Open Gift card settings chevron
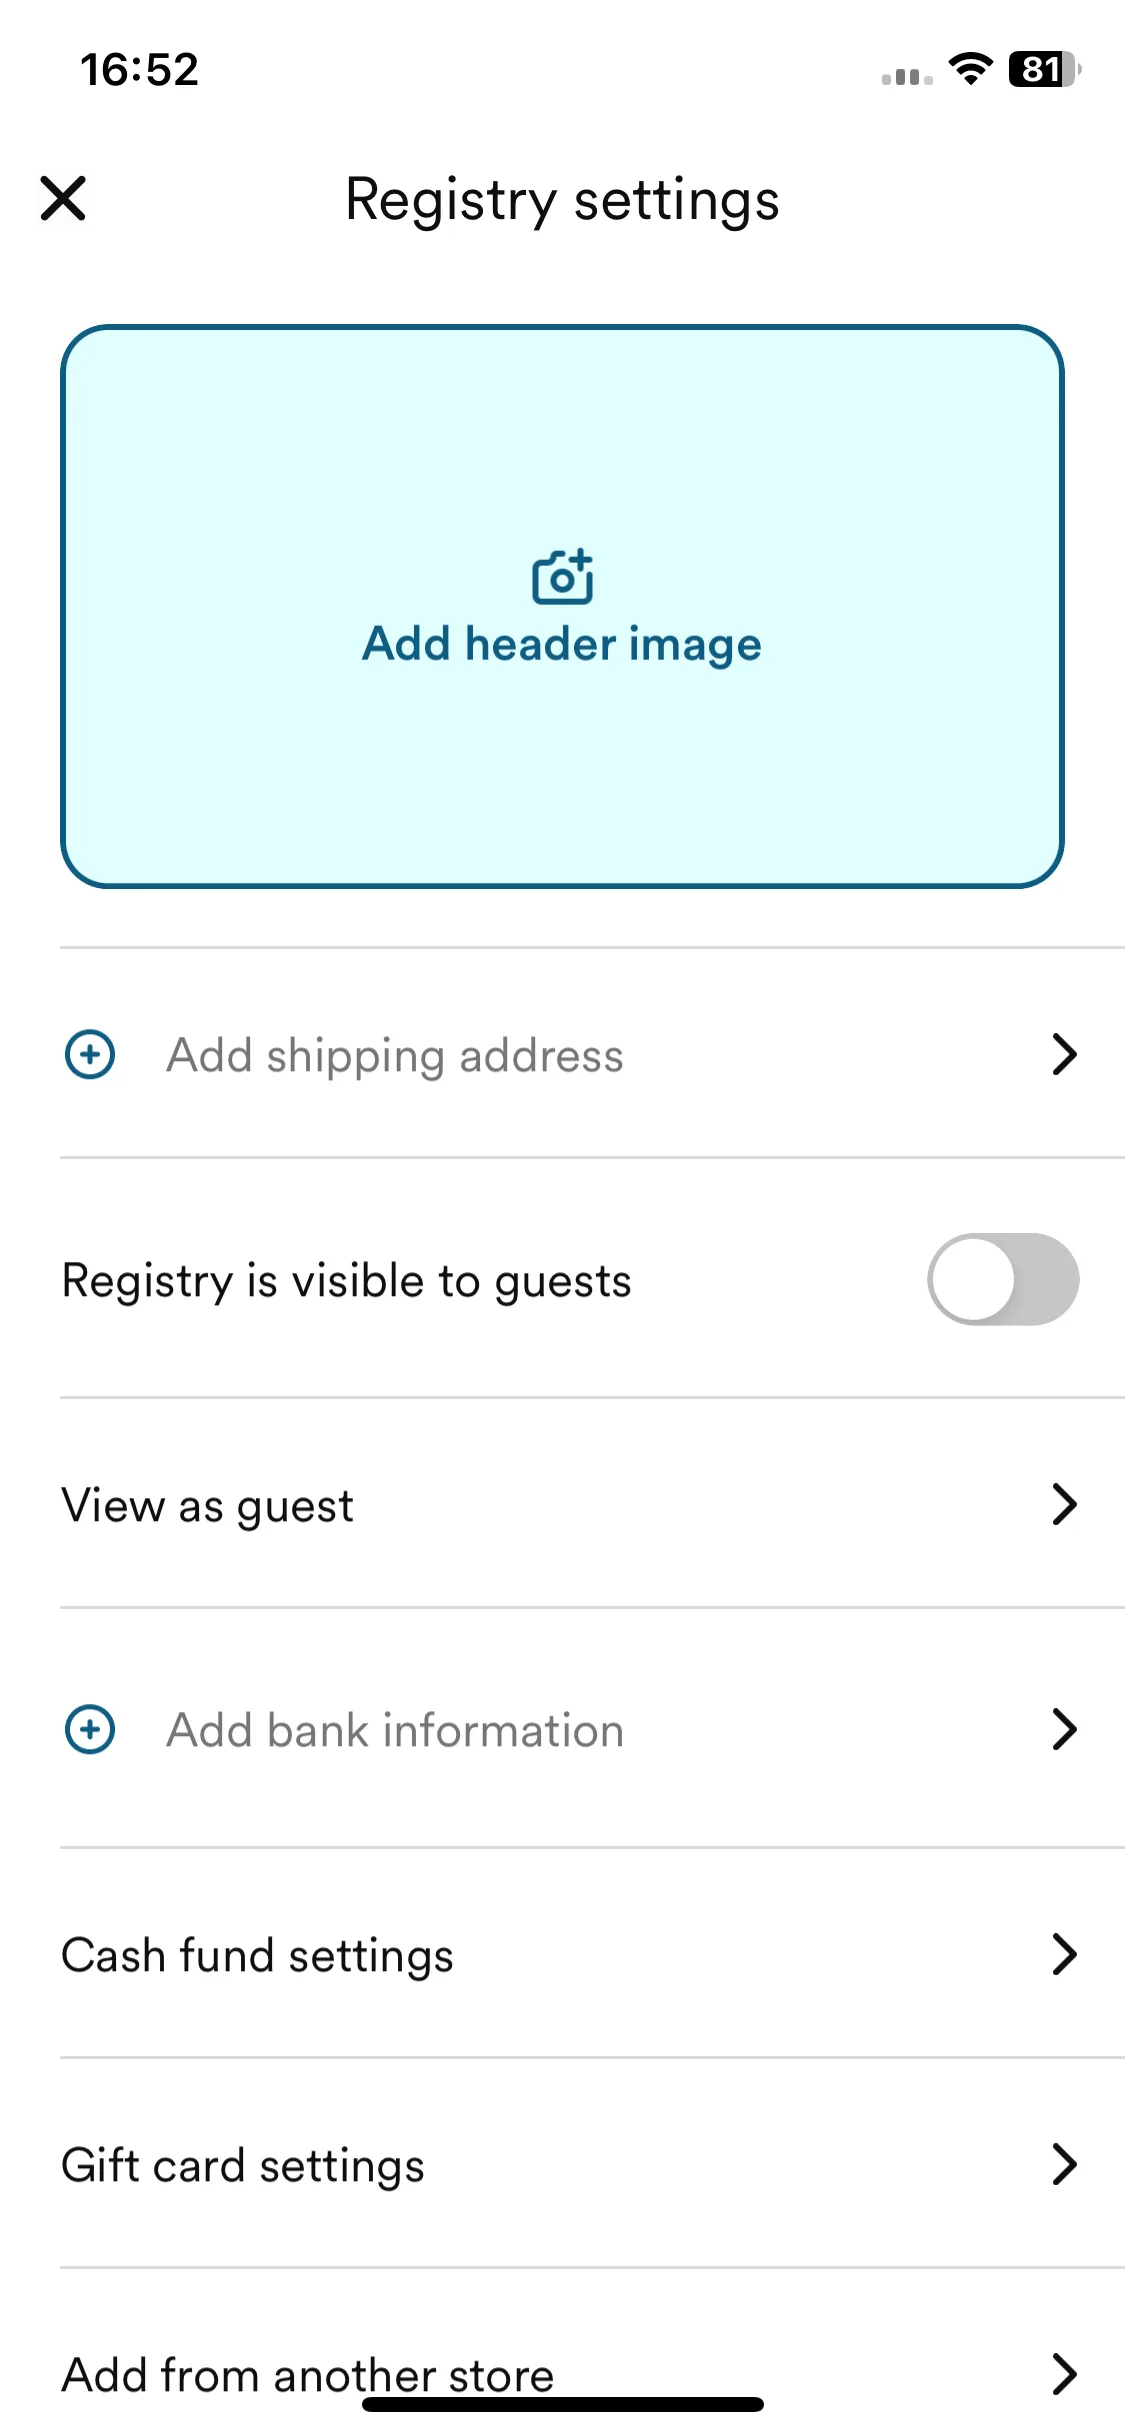 click(x=1065, y=2164)
